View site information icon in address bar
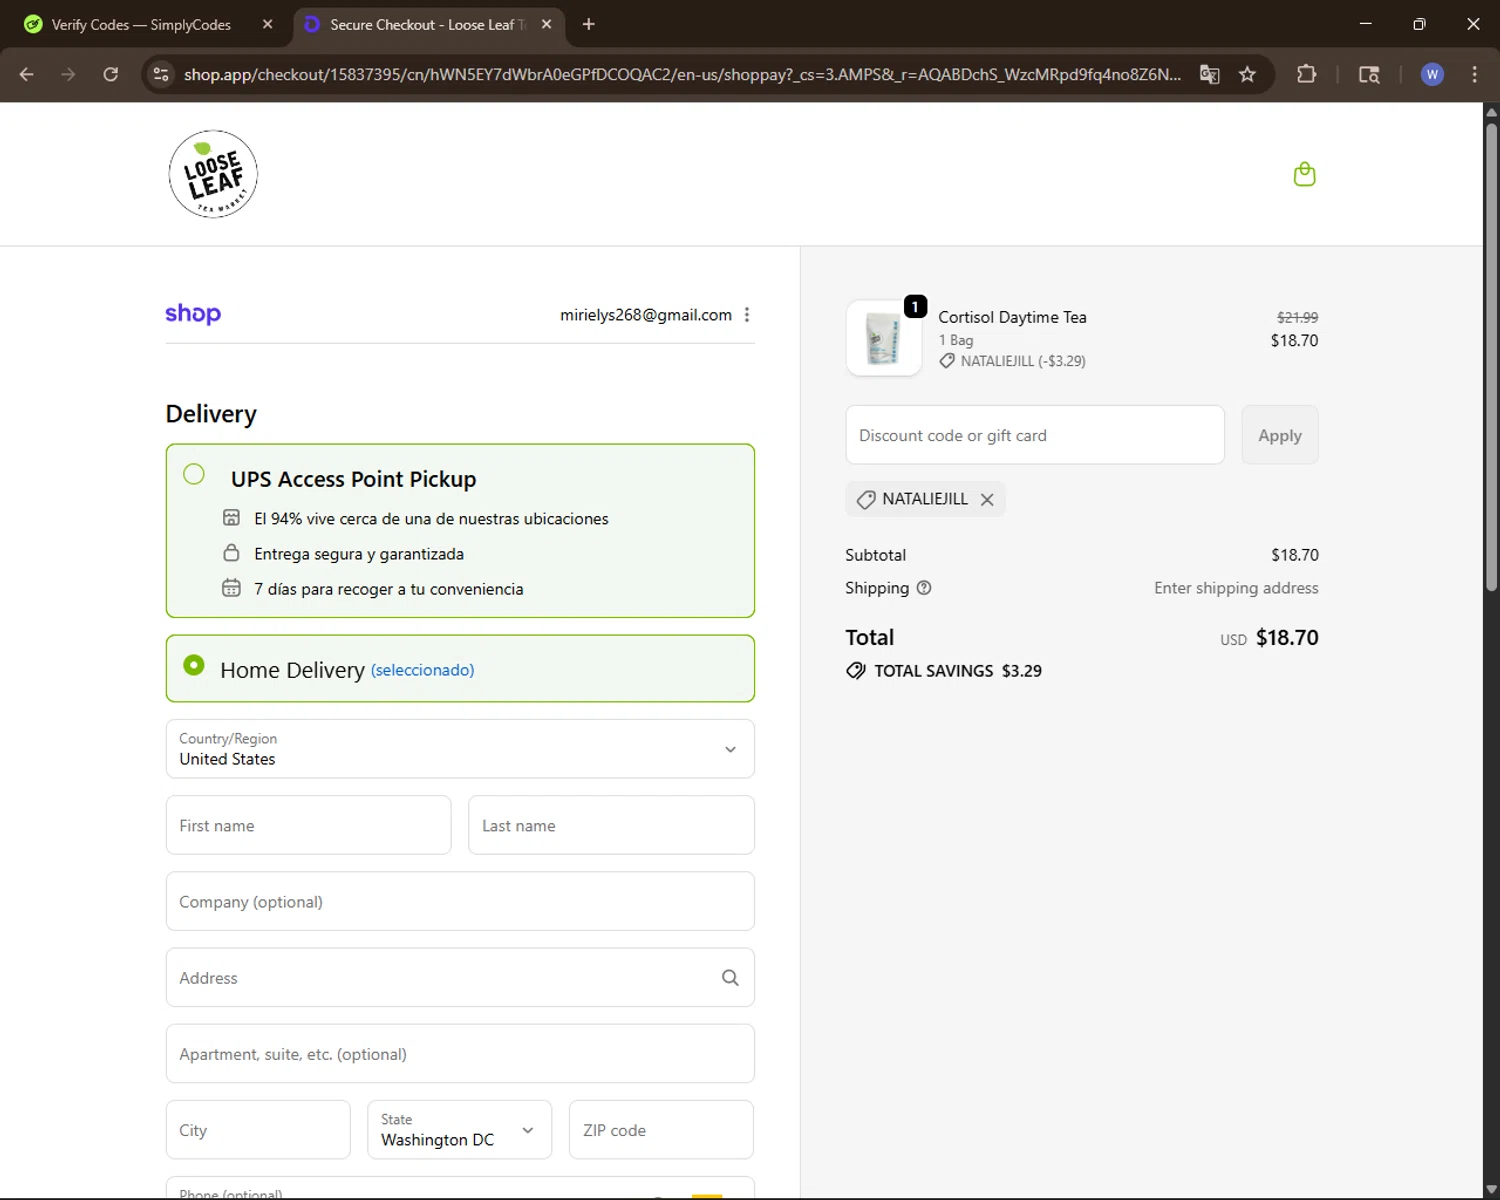Viewport: 1500px width, 1200px height. pyautogui.click(x=161, y=74)
